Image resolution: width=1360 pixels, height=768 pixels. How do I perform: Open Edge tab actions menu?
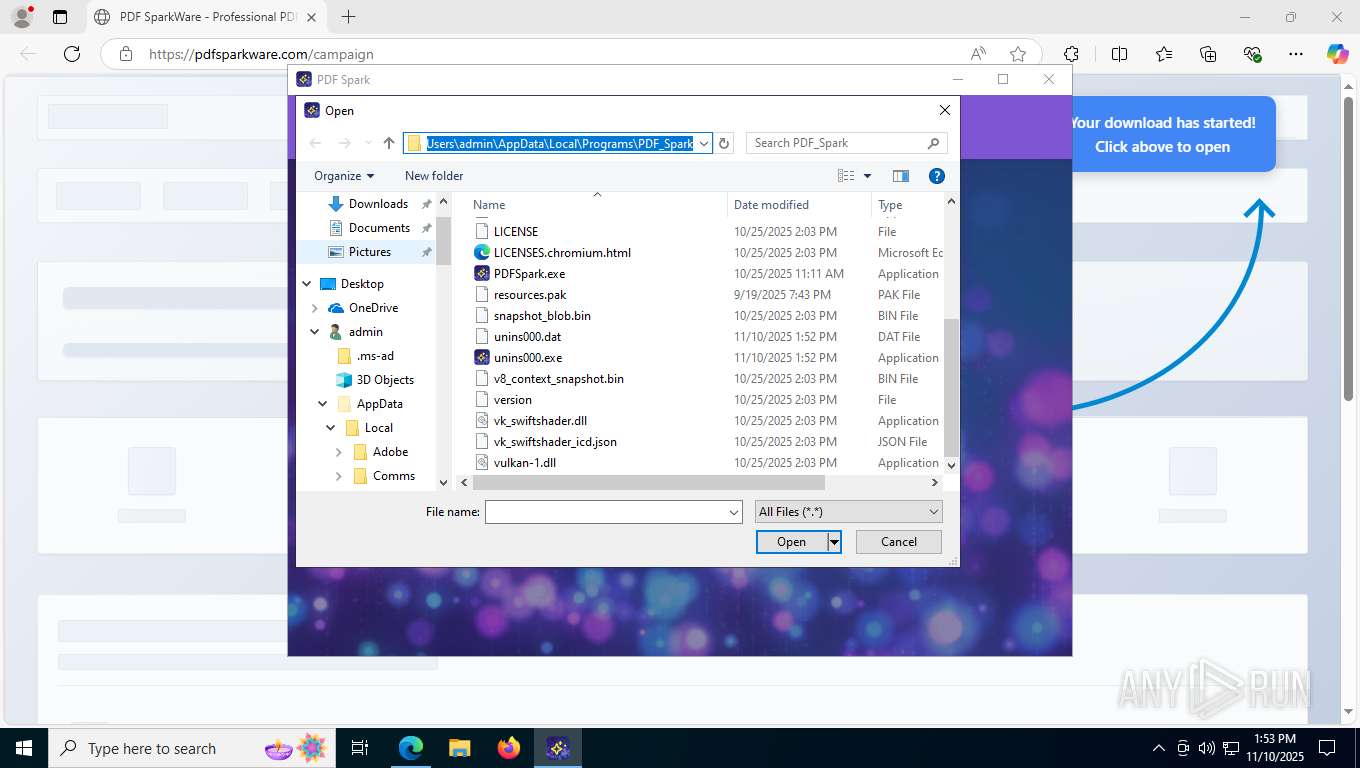(60, 17)
